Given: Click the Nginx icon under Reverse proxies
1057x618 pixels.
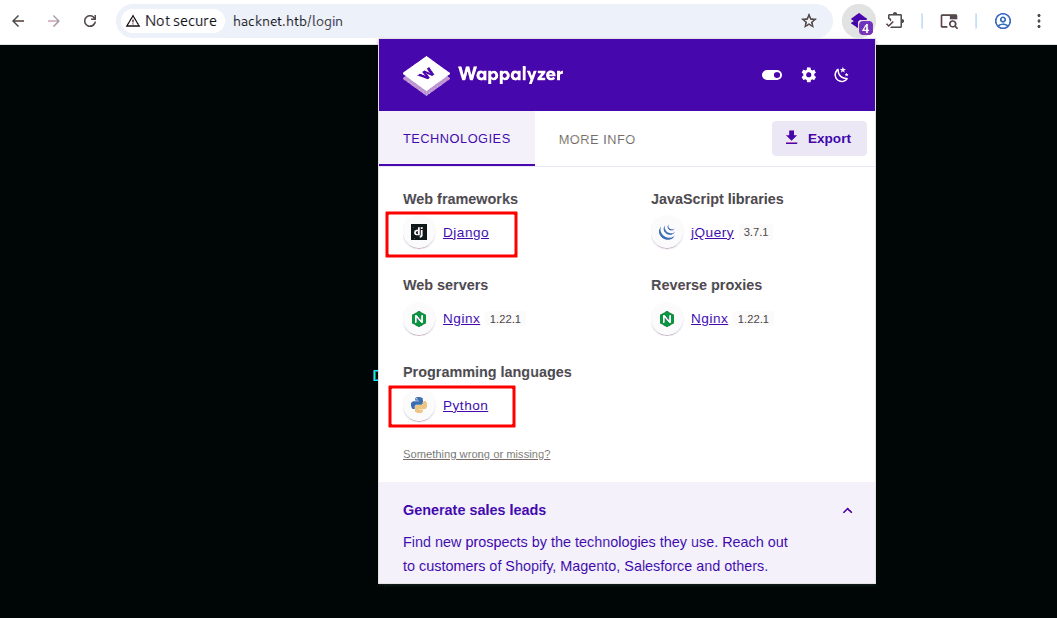Looking at the screenshot, I should (667, 319).
